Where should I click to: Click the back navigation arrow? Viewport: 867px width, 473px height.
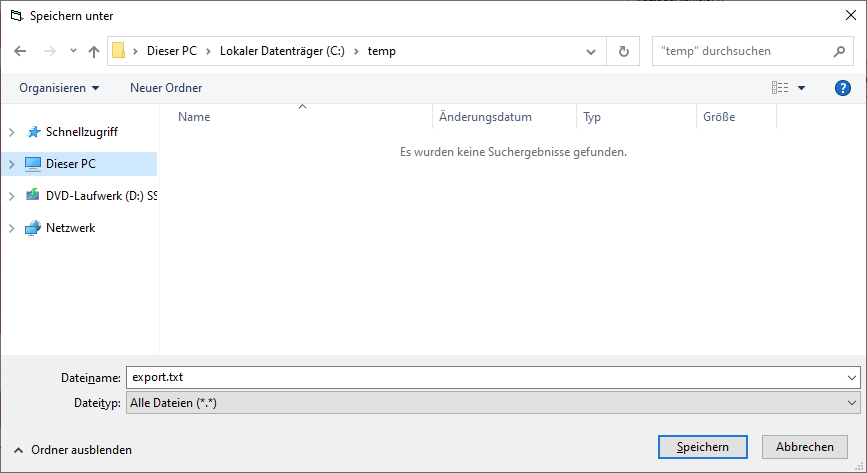point(20,51)
